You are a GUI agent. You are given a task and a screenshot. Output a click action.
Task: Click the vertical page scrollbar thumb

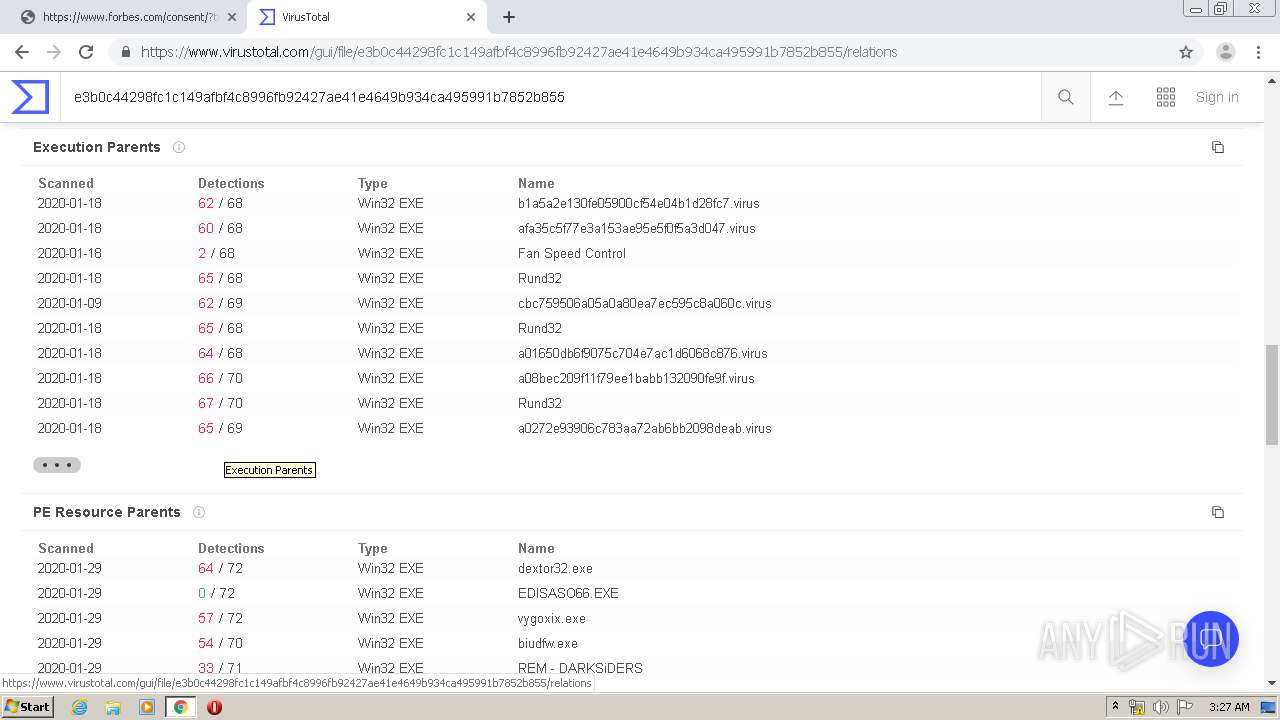click(1272, 395)
